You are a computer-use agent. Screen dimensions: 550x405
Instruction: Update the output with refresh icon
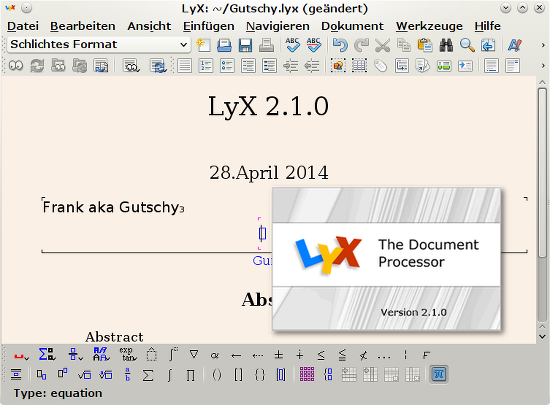coord(37,66)
